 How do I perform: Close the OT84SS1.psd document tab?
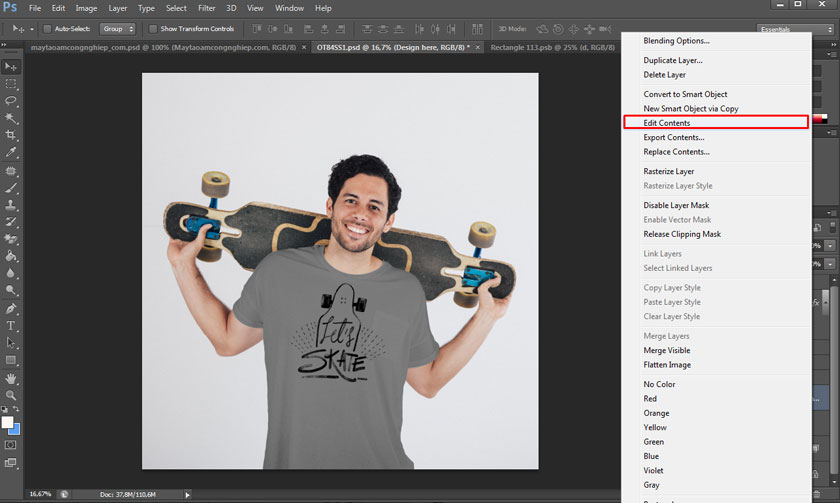coord(478,48)
